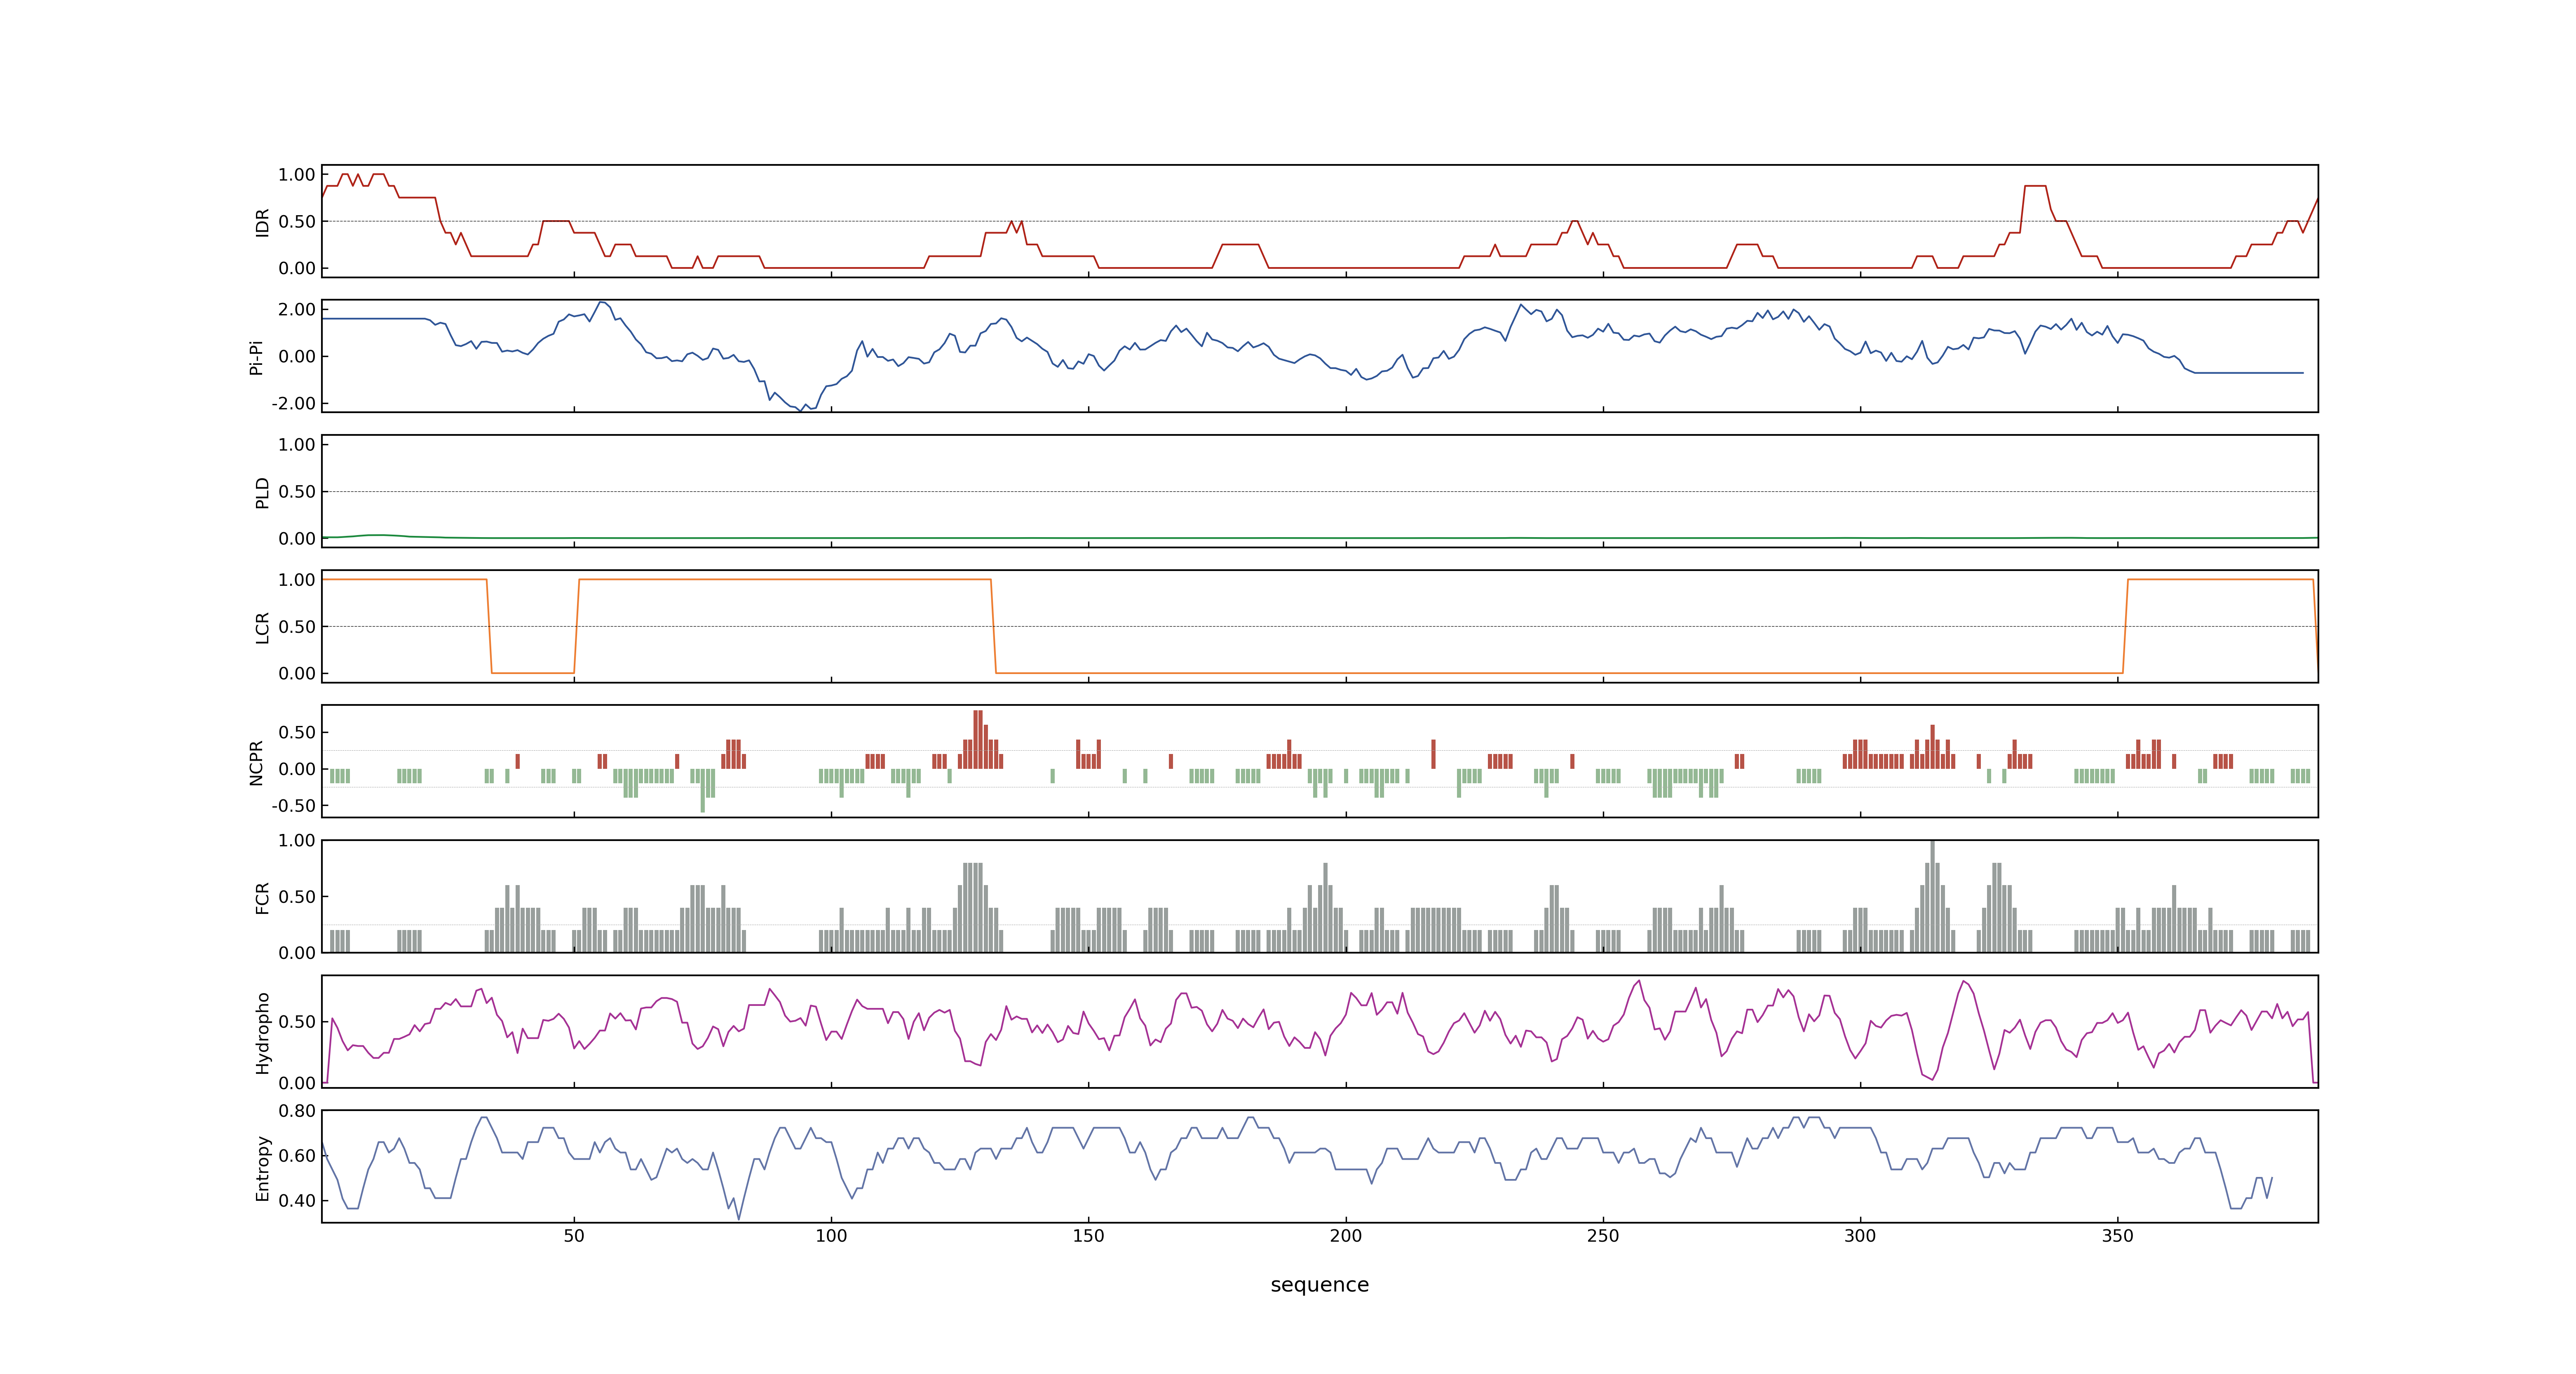Viewport: 2576px width, 1374px height.
Task: Click the LCR dip between residues 35 and 50
Action: pos(532,673)
